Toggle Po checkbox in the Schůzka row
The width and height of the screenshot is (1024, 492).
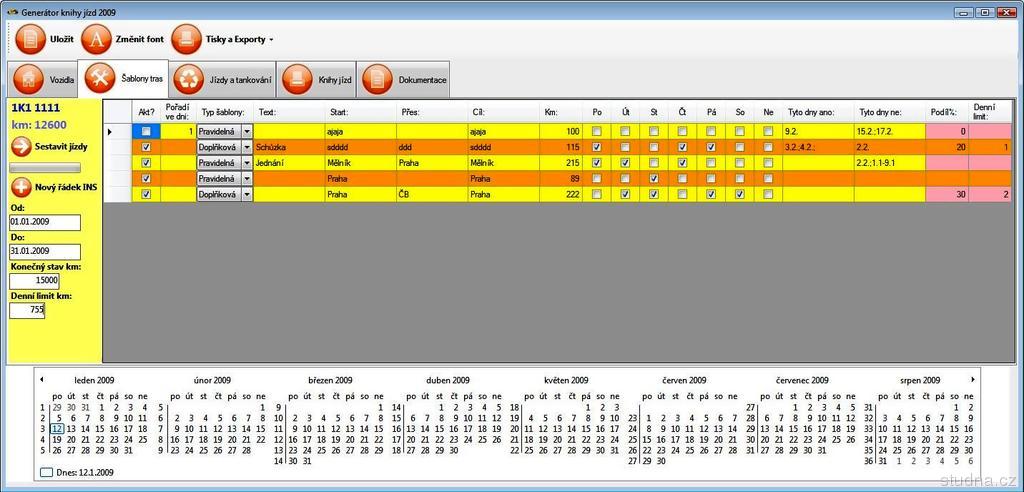coord(597,147)
